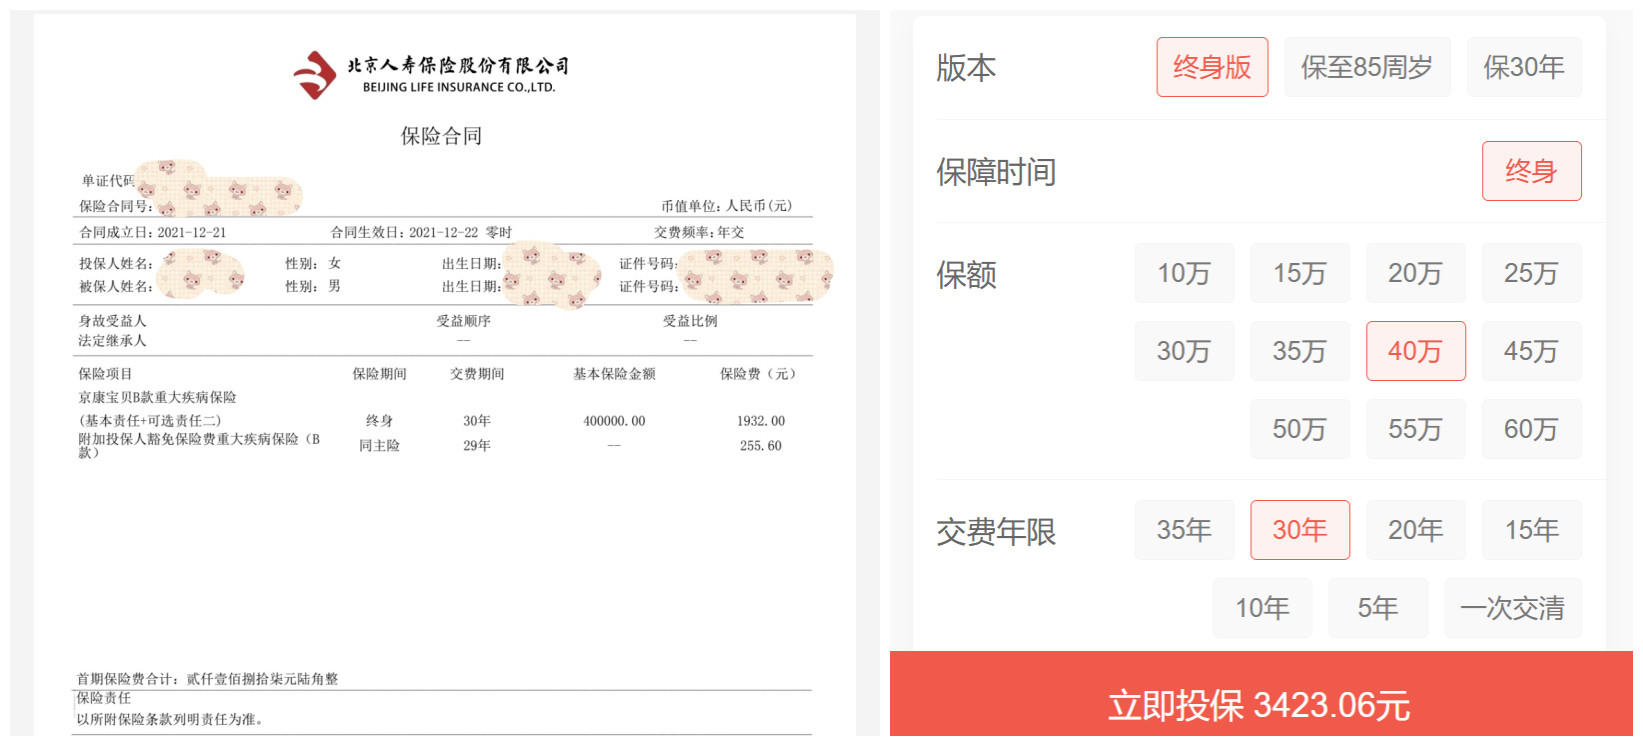Click 合同成立日: 2021-12-21 text
This screenshot has height=746, width=1643.
153,232
